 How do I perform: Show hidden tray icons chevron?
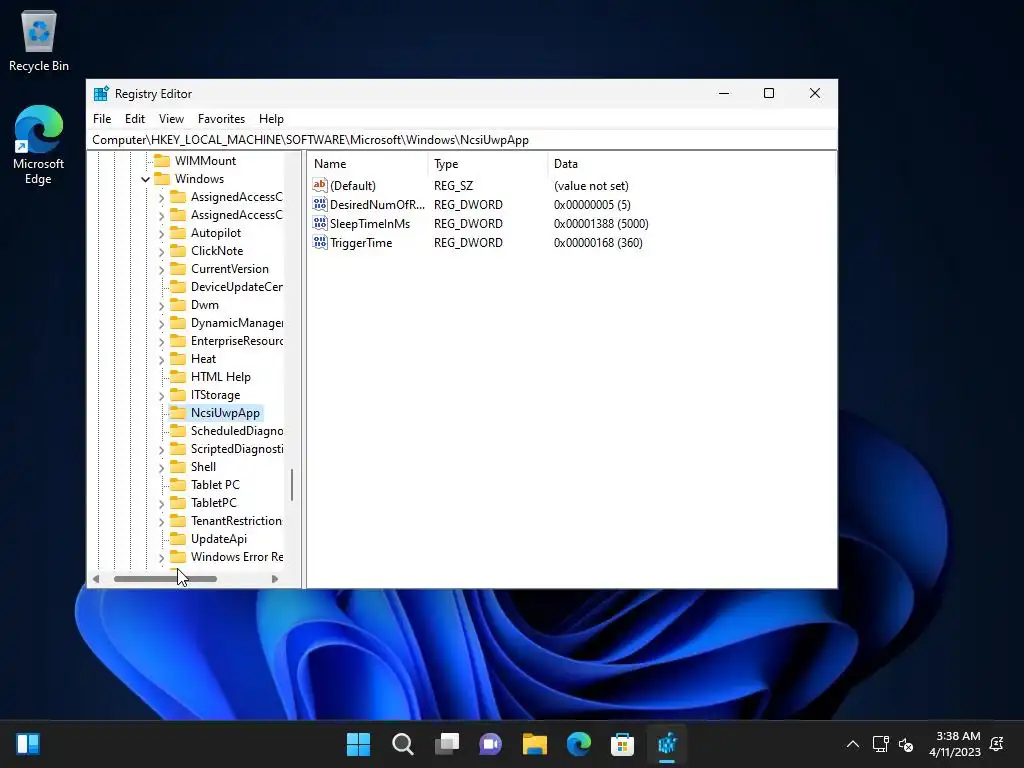coord(853,744)
